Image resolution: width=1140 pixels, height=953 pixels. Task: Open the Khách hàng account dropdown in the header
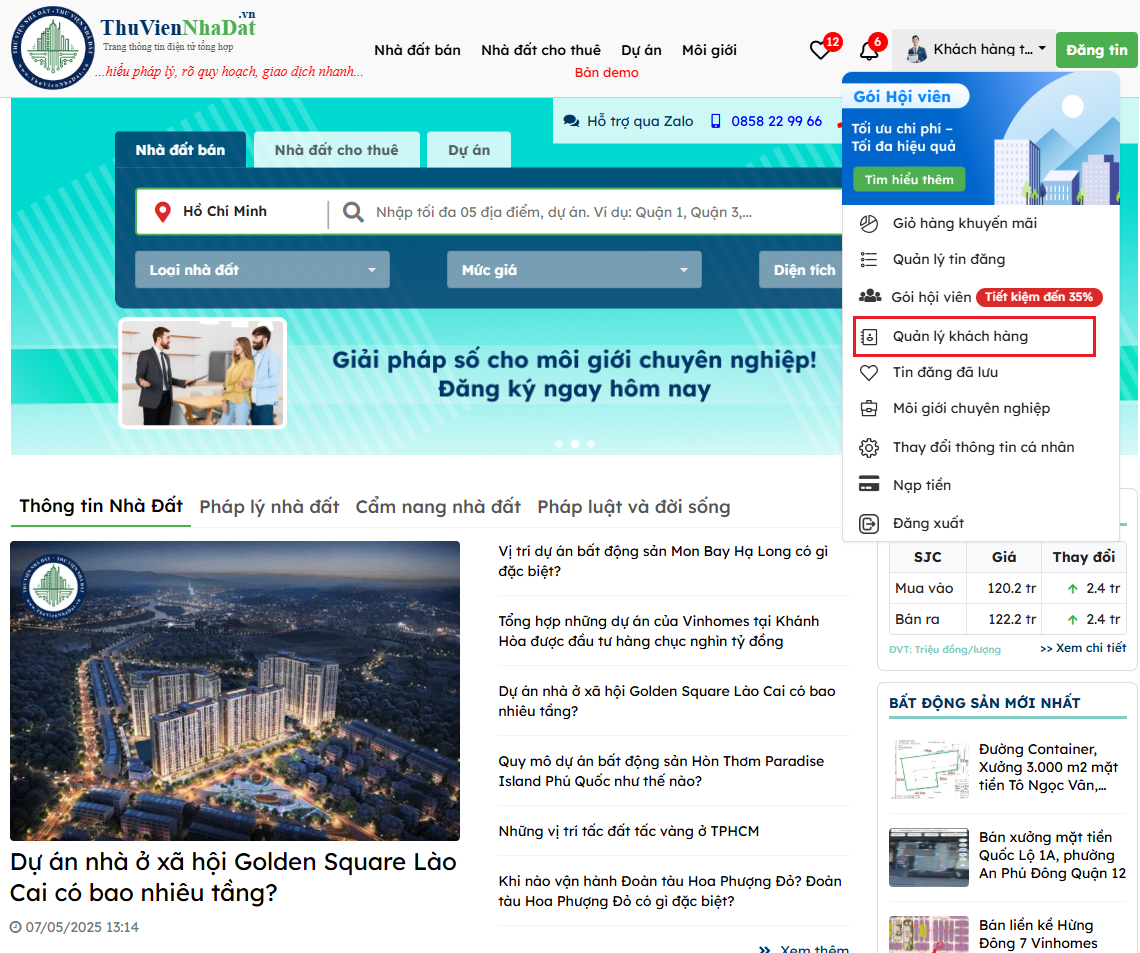click(x=975, y=49)
